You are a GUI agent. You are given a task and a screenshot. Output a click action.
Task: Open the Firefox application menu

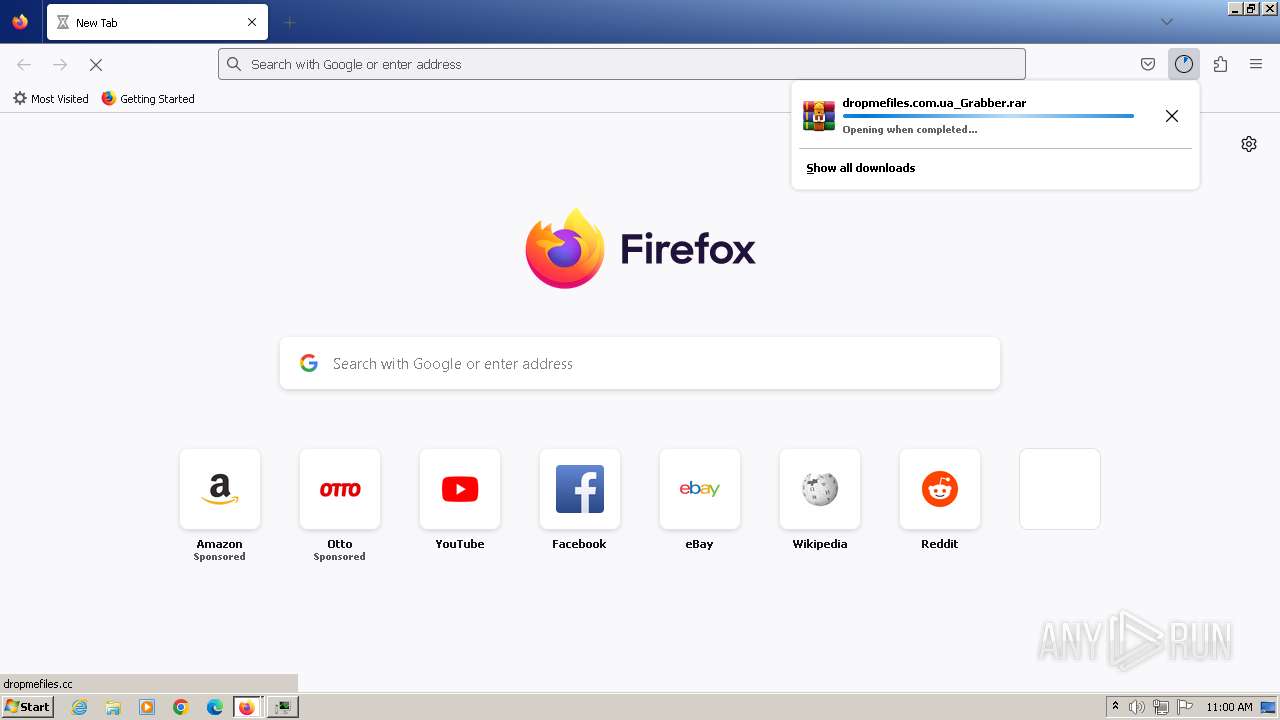pos(1256,64)
